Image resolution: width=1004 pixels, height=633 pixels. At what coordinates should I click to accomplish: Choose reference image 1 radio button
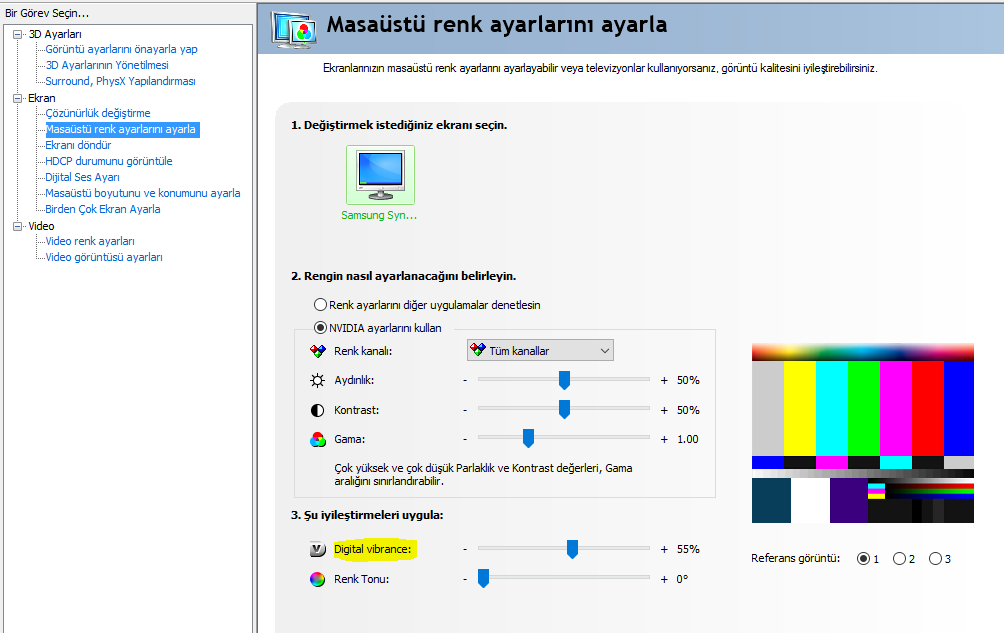[x=863, y=559]
